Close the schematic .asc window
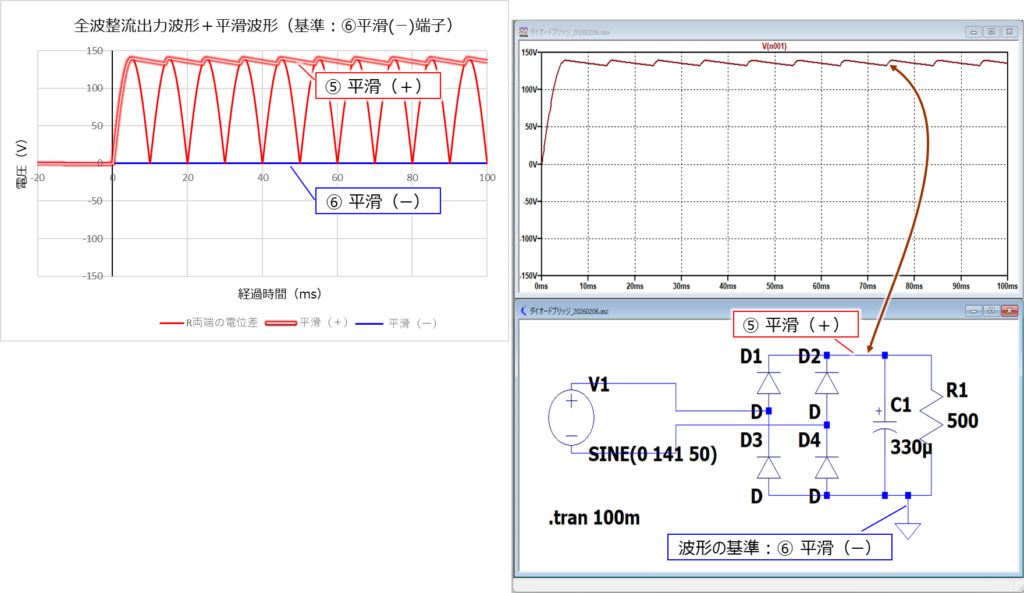The width and height of the screenshot is (1024, 593). click(1009, 309)
